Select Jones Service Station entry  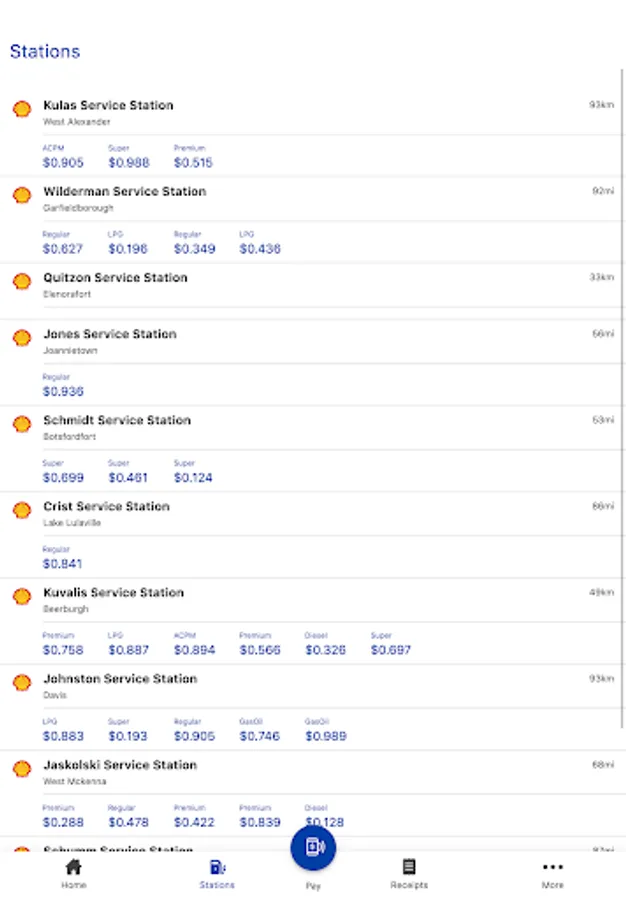[x=109, y=334]
